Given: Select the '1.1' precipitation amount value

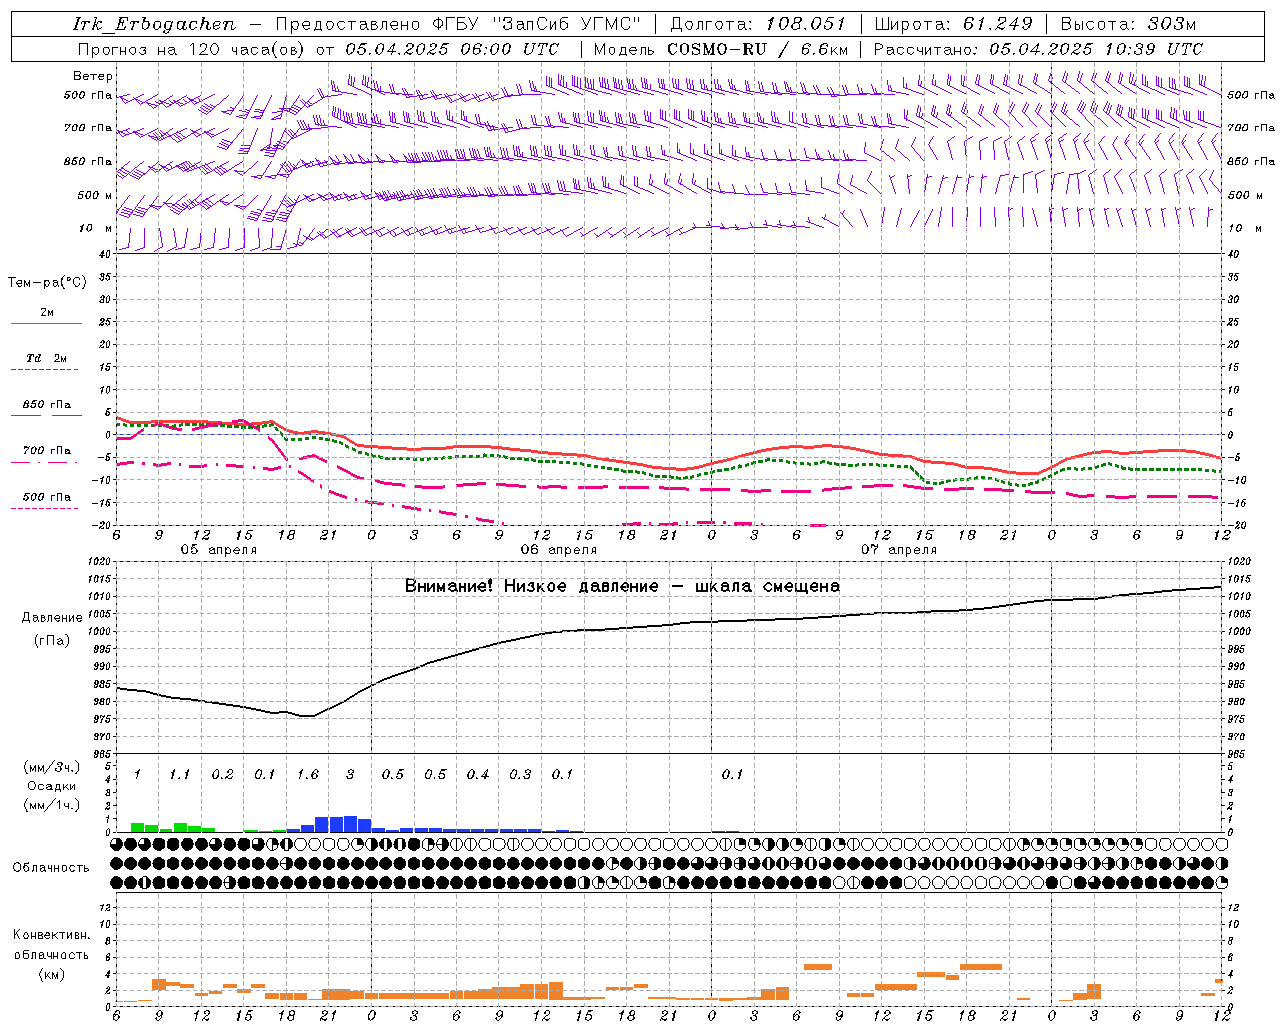Looking at the screenshot, I should (179, 774).
